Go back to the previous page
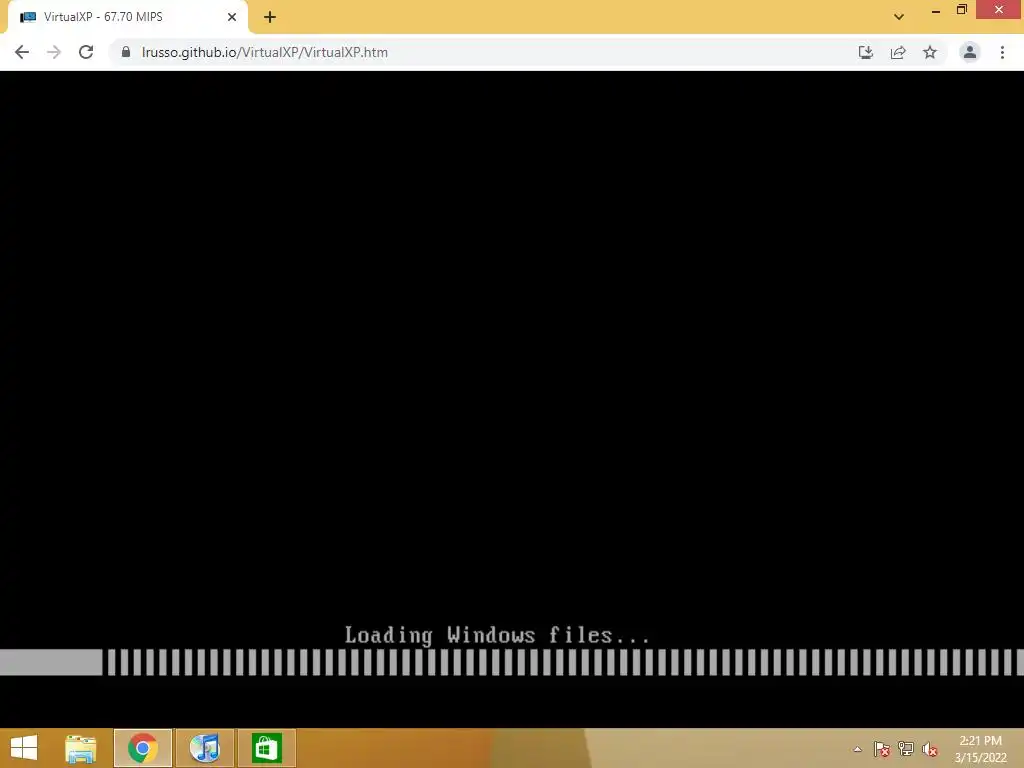 click(x=22, y=52)
